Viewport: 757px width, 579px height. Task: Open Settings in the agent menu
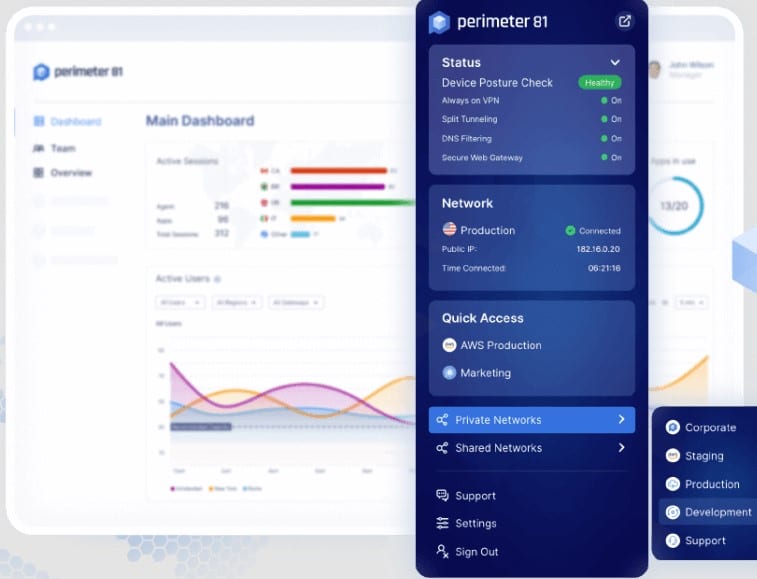coord(476,523)
